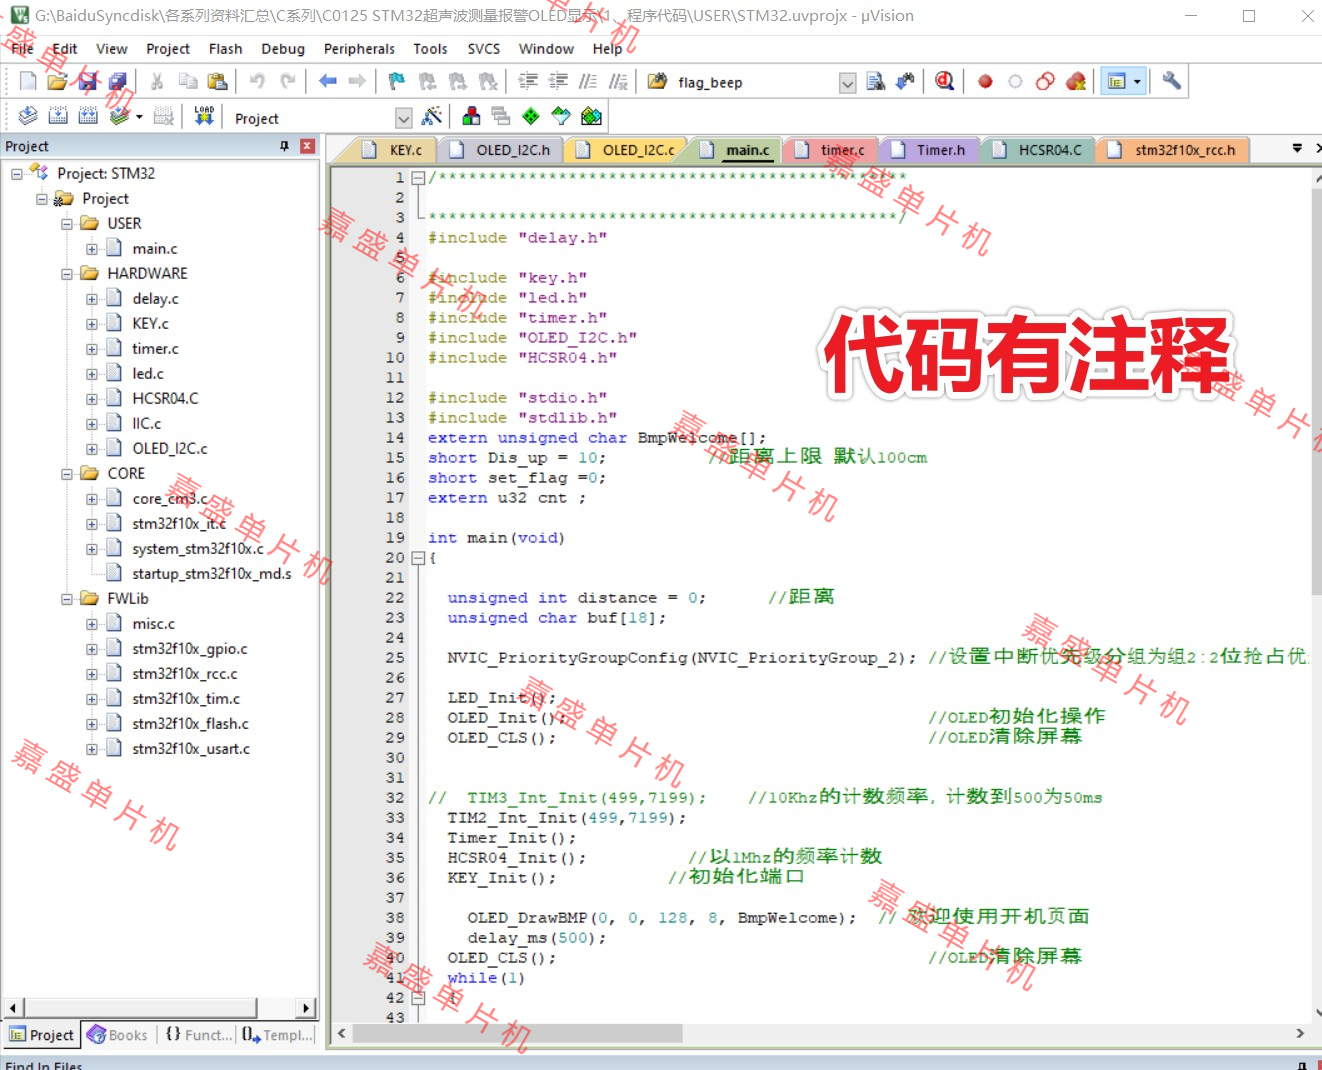Click the Download to flash (LOAD) icon
1322x1070 pixels.
pos(204,116)
